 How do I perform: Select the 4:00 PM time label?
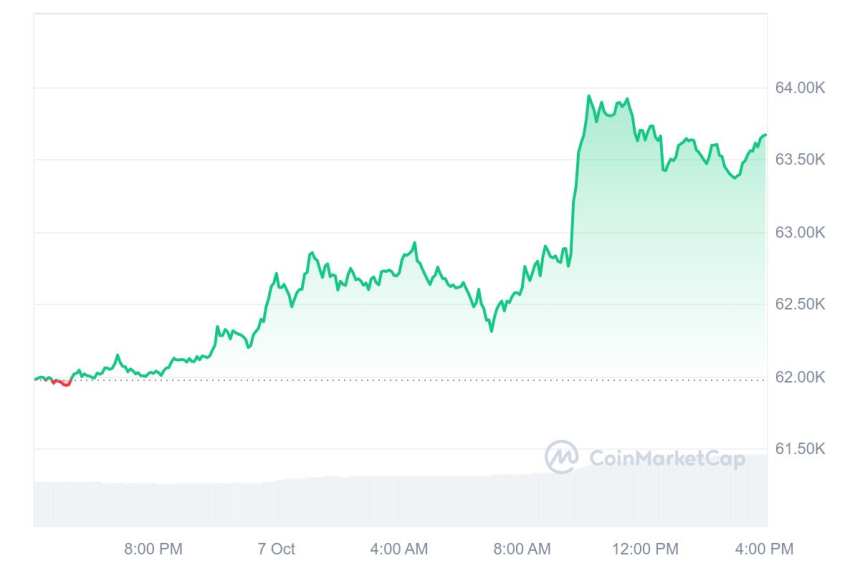pos(766,549)
